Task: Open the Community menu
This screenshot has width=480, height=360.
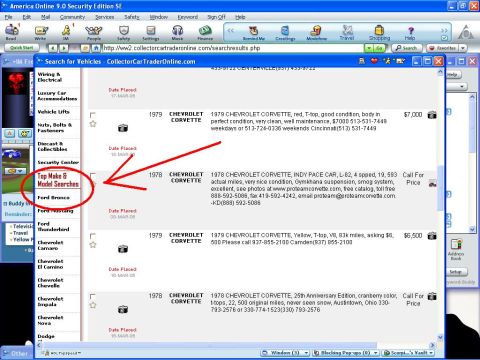Action: [x=72, y=17]
